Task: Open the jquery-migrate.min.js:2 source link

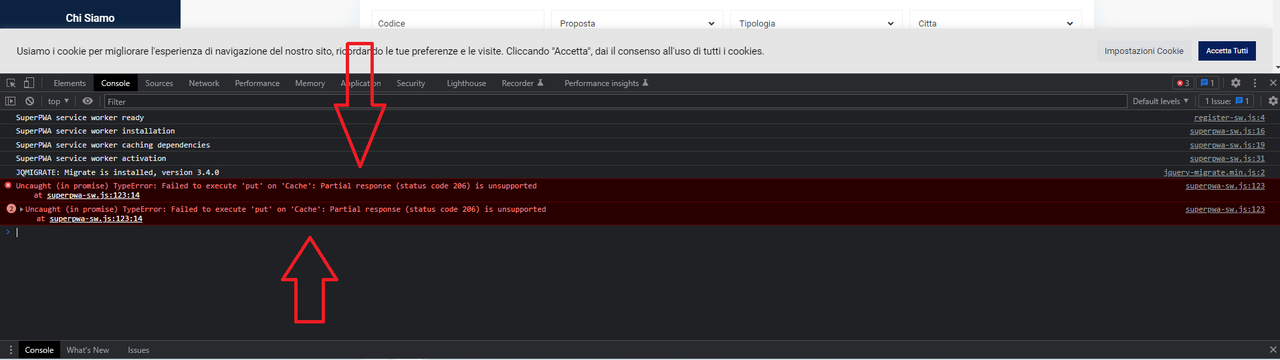Action: click(x=1214, y=172)
